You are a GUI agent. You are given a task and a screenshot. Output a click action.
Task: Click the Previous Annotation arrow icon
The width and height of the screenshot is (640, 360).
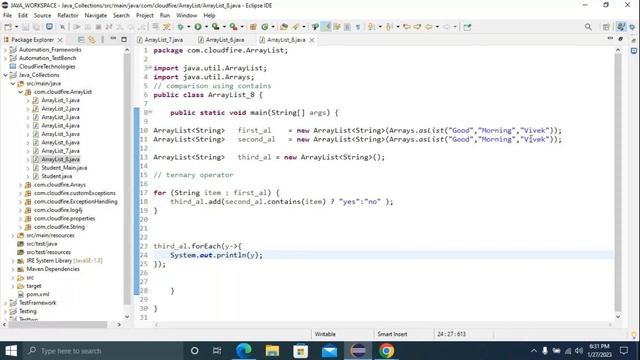coord(389,27)
